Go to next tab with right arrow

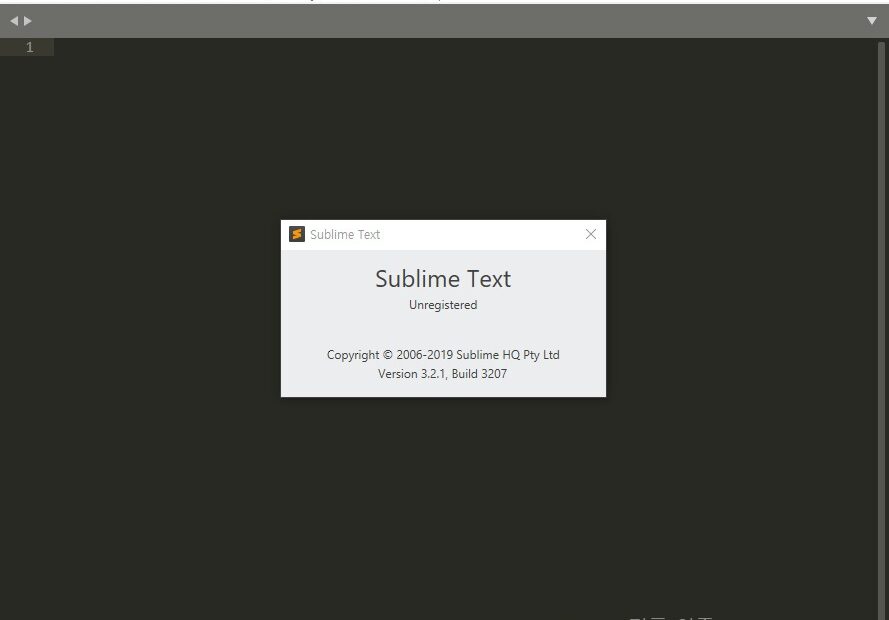[x=27, y=21]
